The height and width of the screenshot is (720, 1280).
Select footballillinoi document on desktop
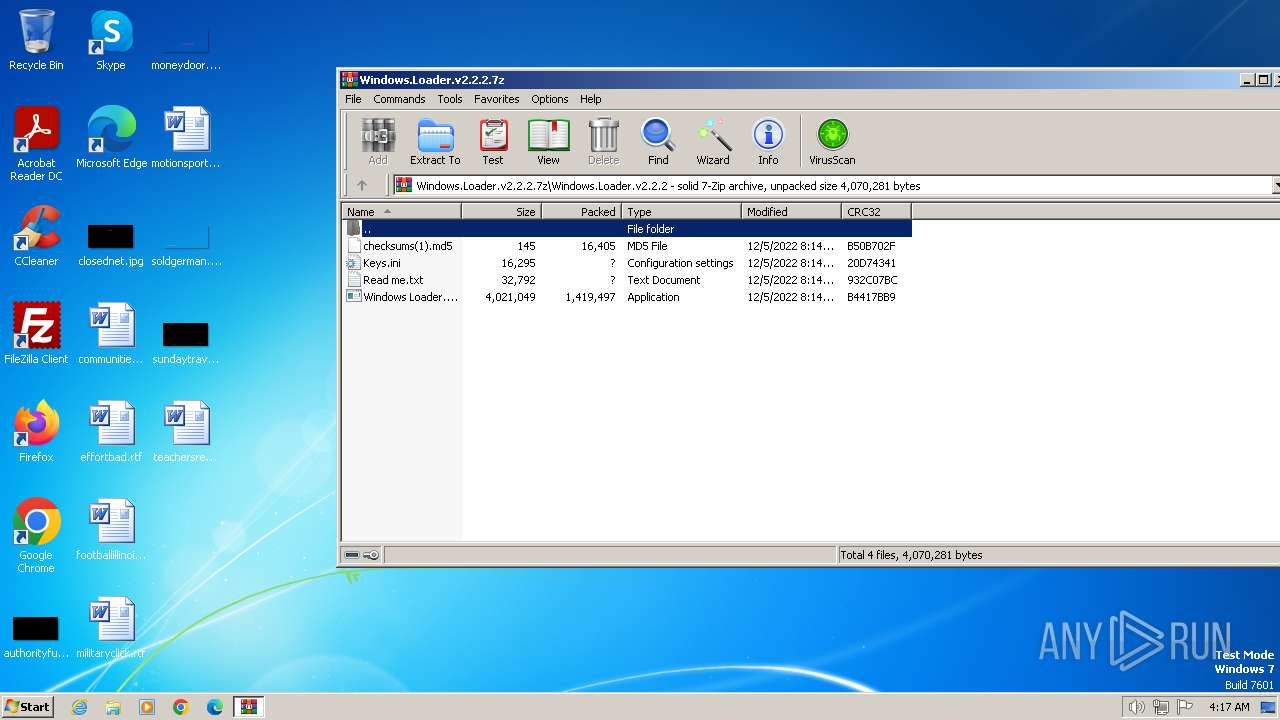(x=111, y=530)
